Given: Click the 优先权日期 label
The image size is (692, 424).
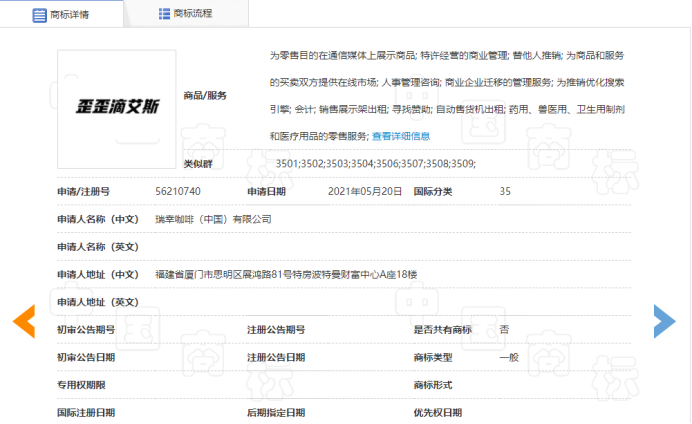Looking at the screenshot, I should (x=438, y=413).
